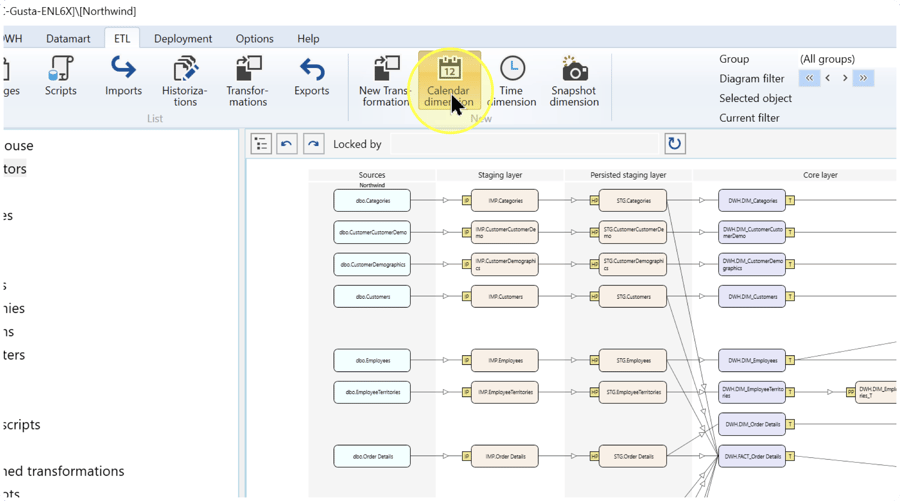Select the Group (All groups) value
The image size is (900, 501).
(x=827, y=59)
